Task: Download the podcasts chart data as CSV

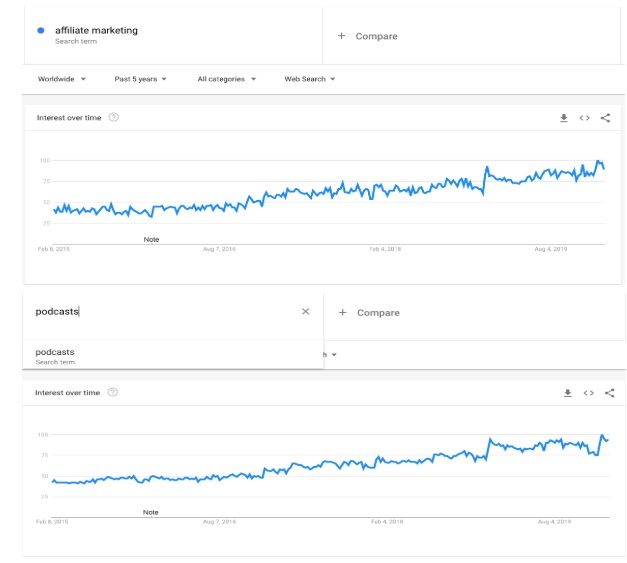Action: pos(567,393)
